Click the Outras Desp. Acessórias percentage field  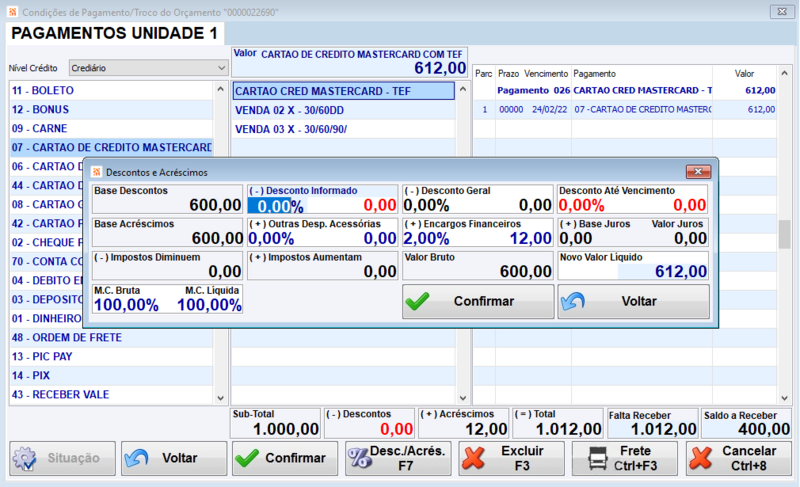(272, 239)
